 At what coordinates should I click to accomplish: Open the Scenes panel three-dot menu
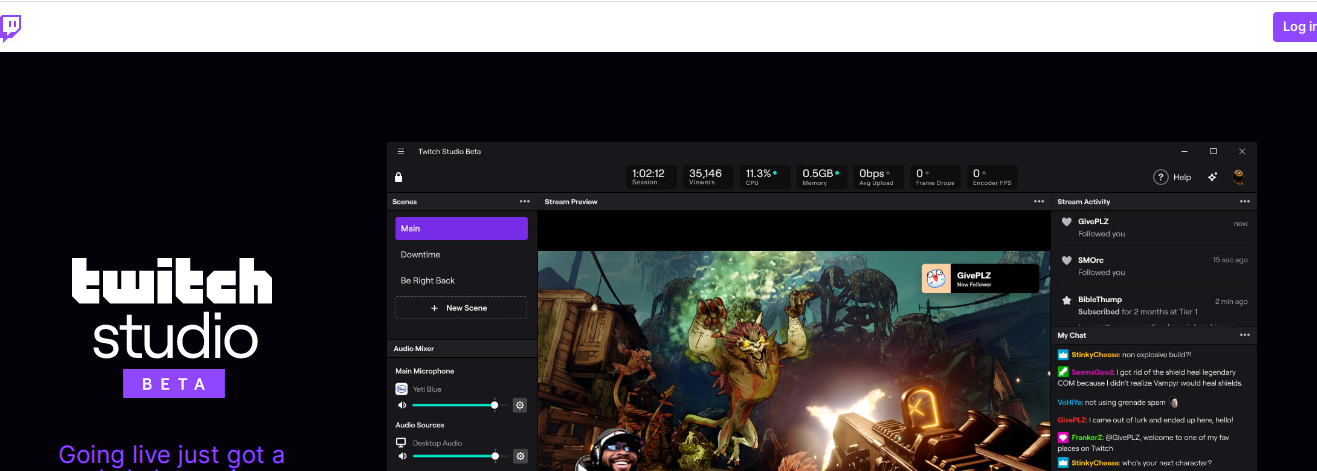click(524, 201)
